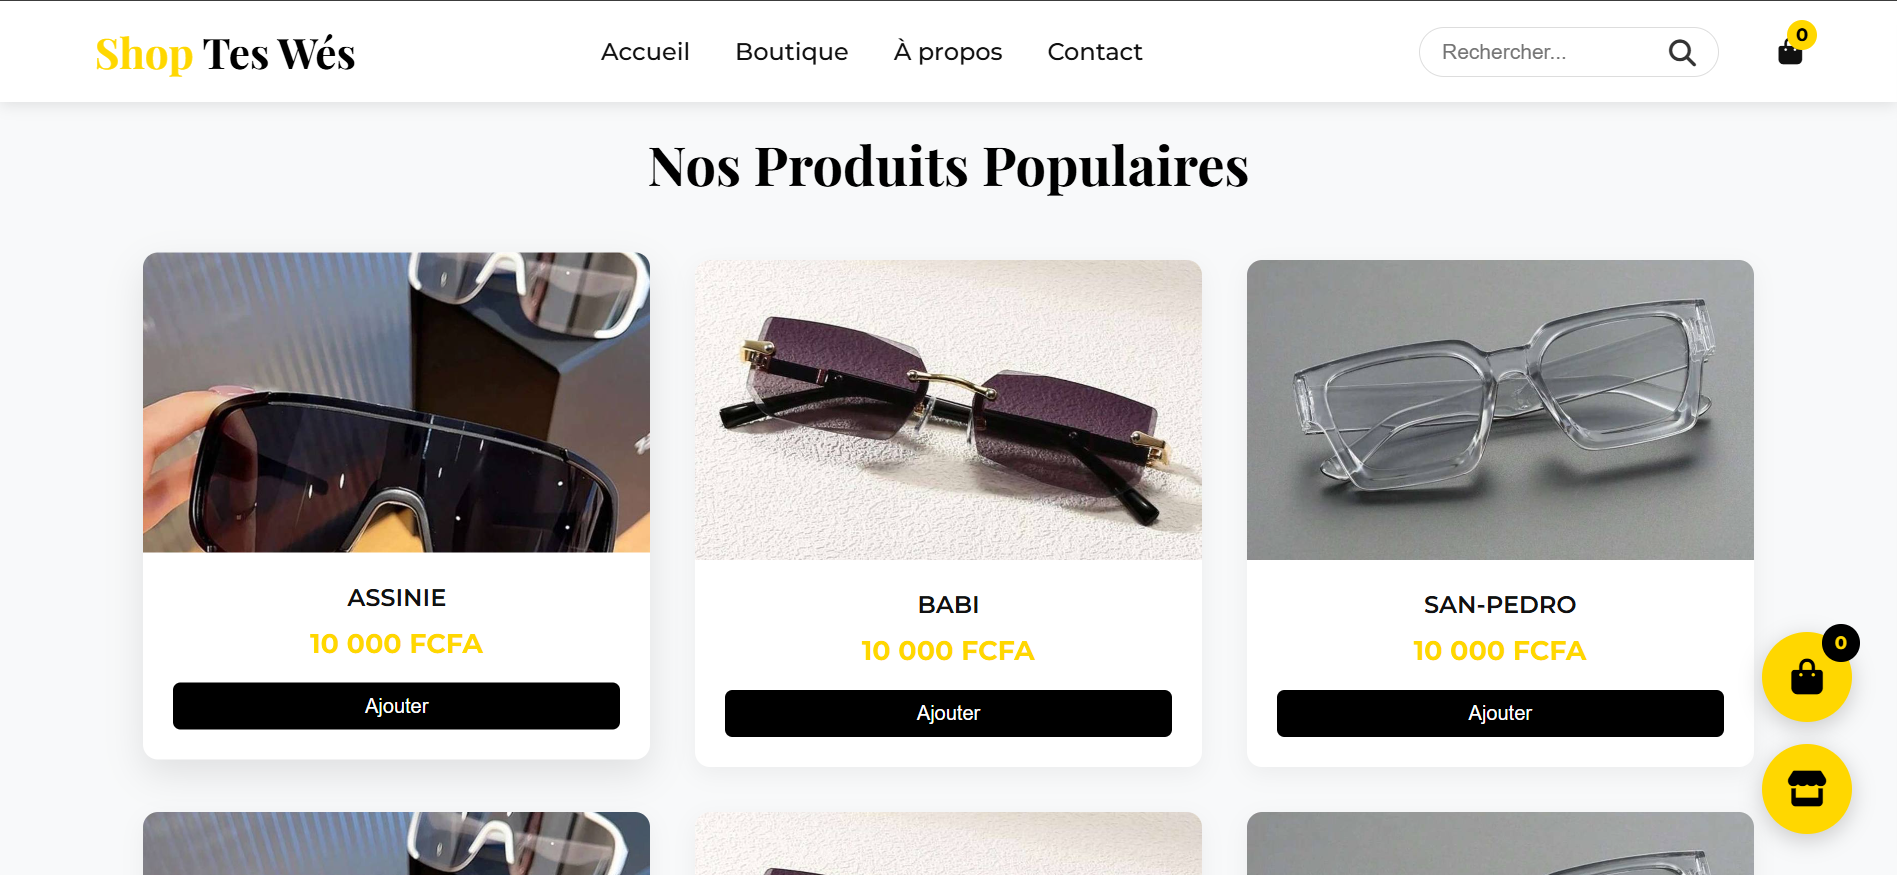Screen dimensions: 1897x875
Task: Add ASSINIE sunglasses to cart with Ajouter
Action: (396, 706)
